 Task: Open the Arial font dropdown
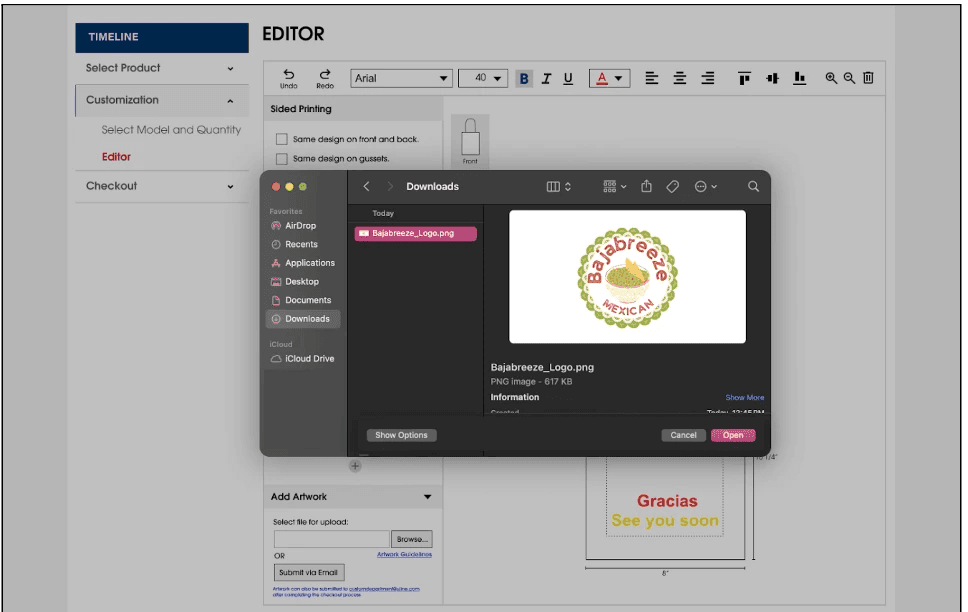point(401,78)
